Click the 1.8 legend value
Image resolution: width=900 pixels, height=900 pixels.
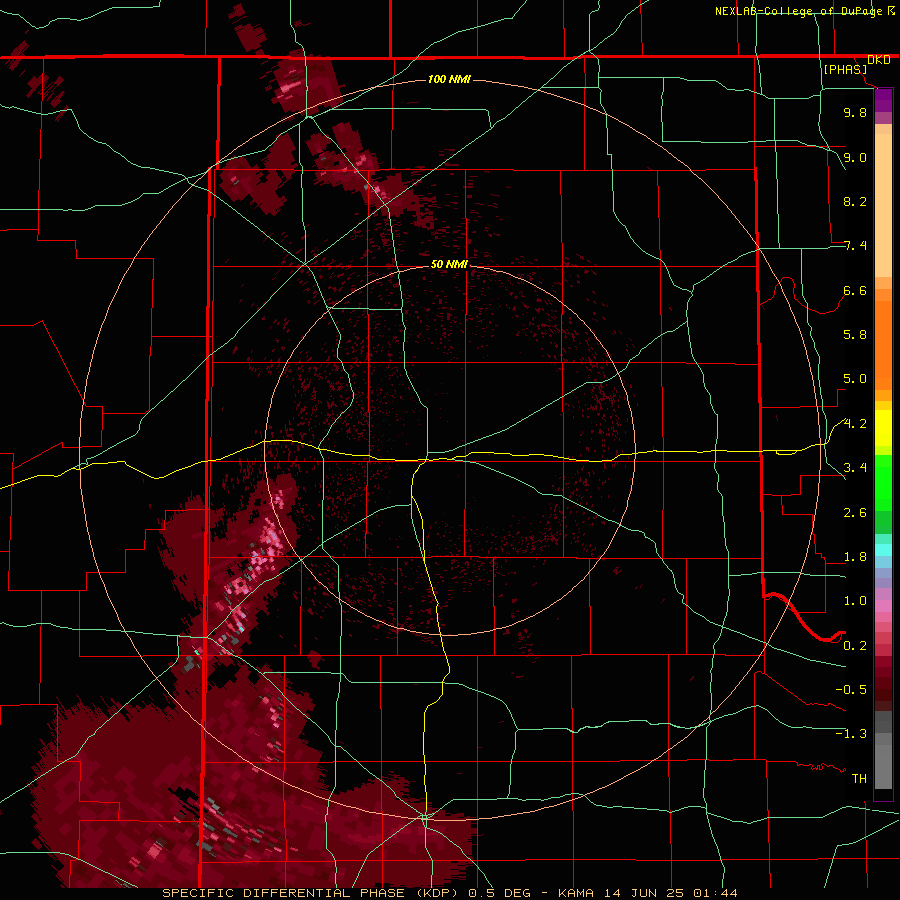855,557
